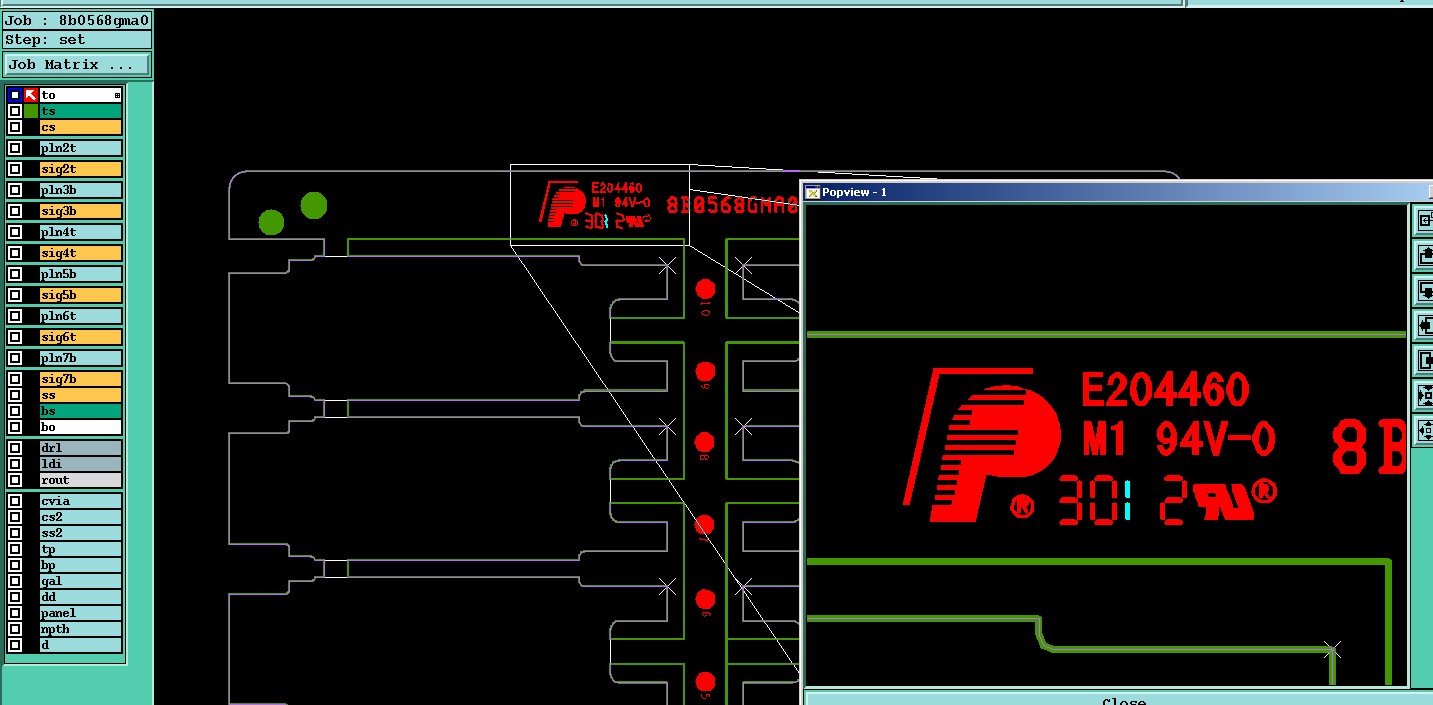This screenshot has height=705, width=1433.
Task: Select the 'bp' layer name
Action: [81, 565]
